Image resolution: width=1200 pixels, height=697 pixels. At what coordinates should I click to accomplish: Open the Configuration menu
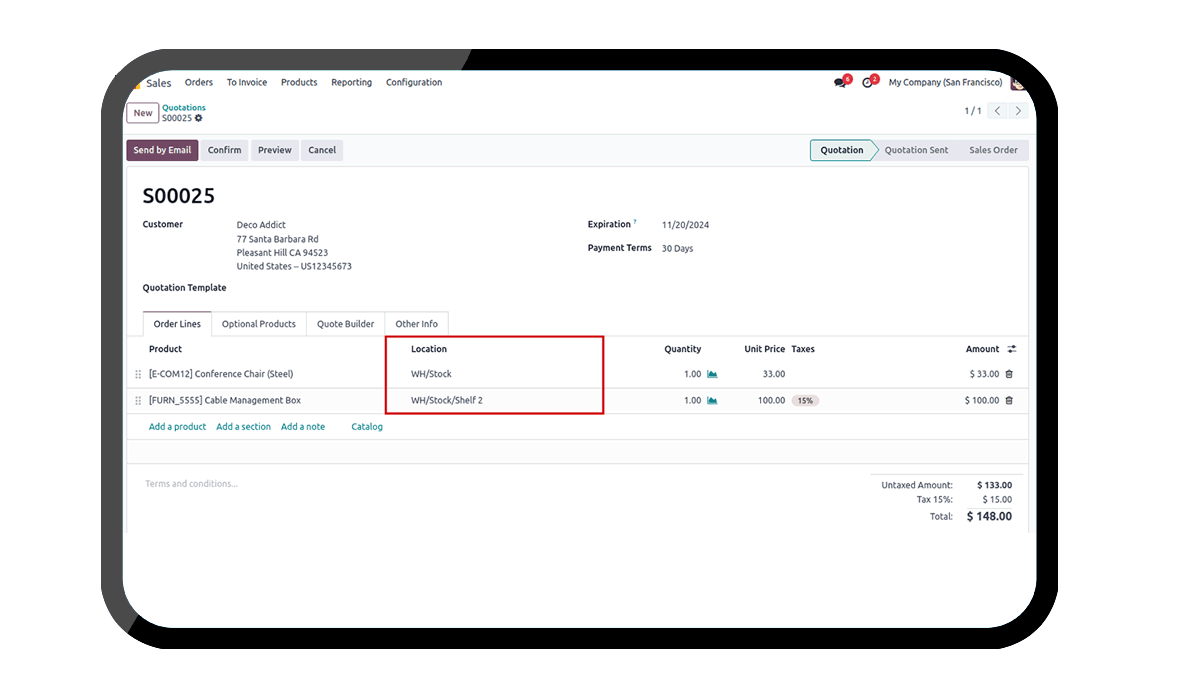414,83
